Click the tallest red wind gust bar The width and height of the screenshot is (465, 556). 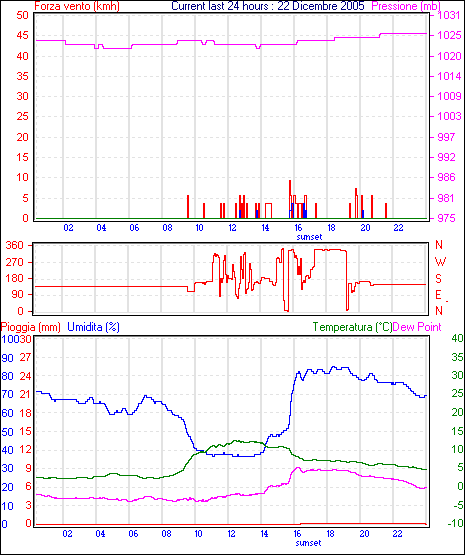[x=290, y=199]
